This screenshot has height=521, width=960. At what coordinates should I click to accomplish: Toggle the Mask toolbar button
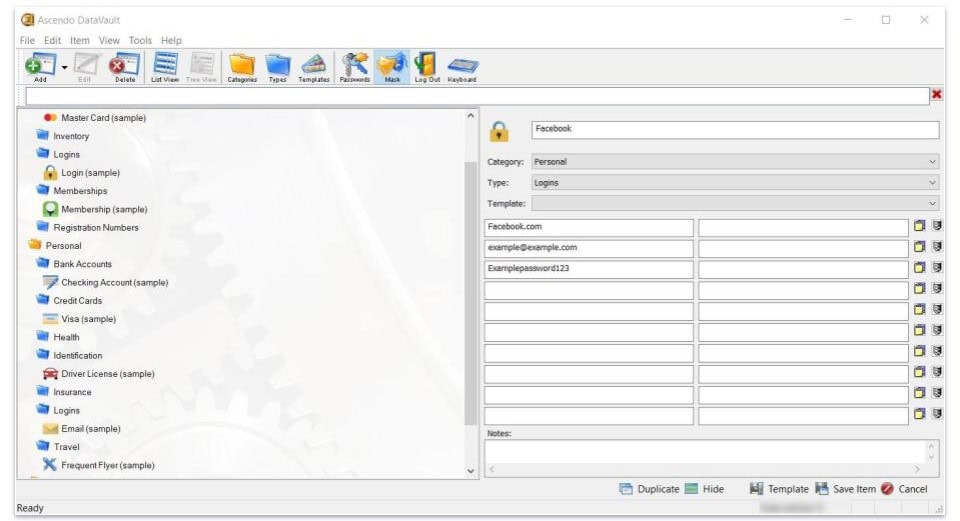[x=392, y=67]
